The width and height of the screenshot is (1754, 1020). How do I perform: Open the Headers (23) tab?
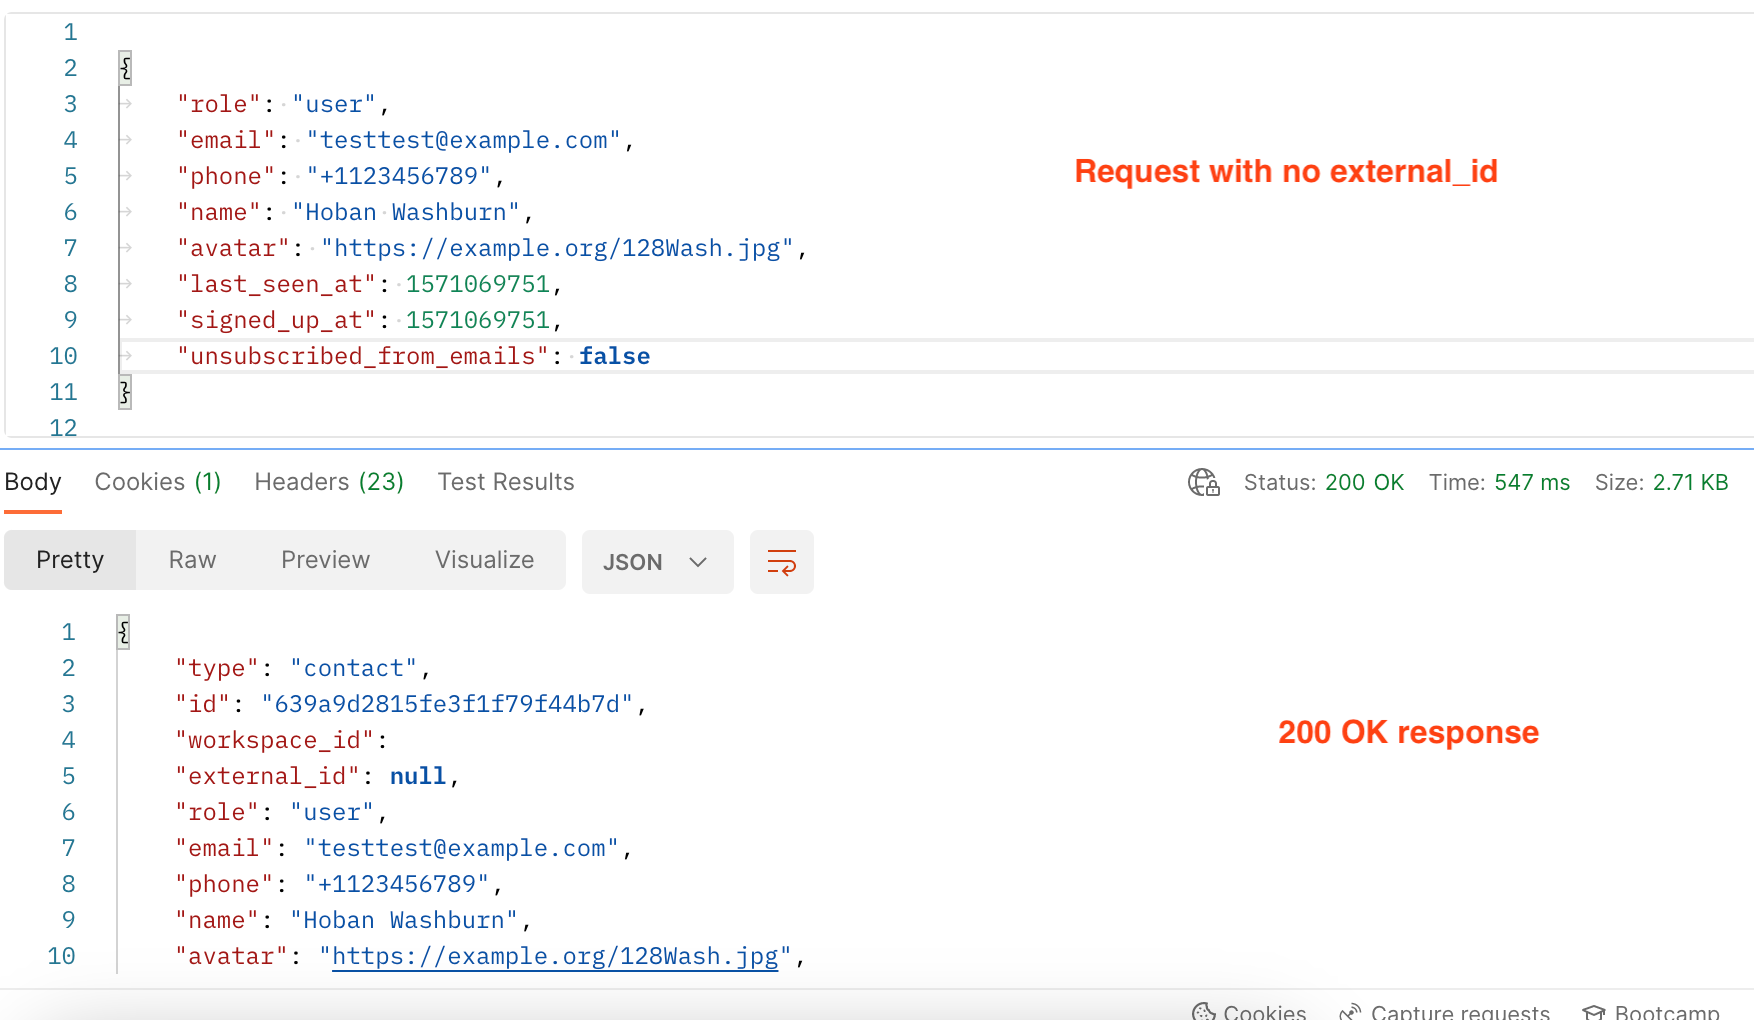[x=329, y=482]
